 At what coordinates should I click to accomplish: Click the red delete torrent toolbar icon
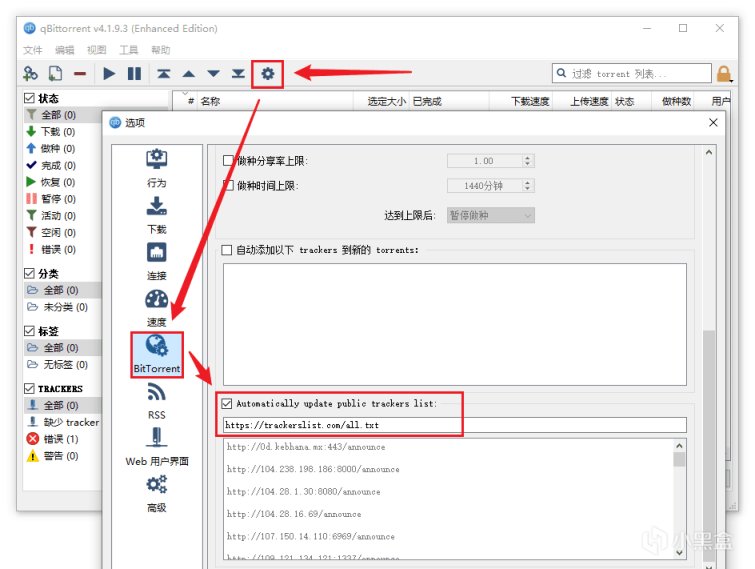pyautogui.click(x=80, y=74)
